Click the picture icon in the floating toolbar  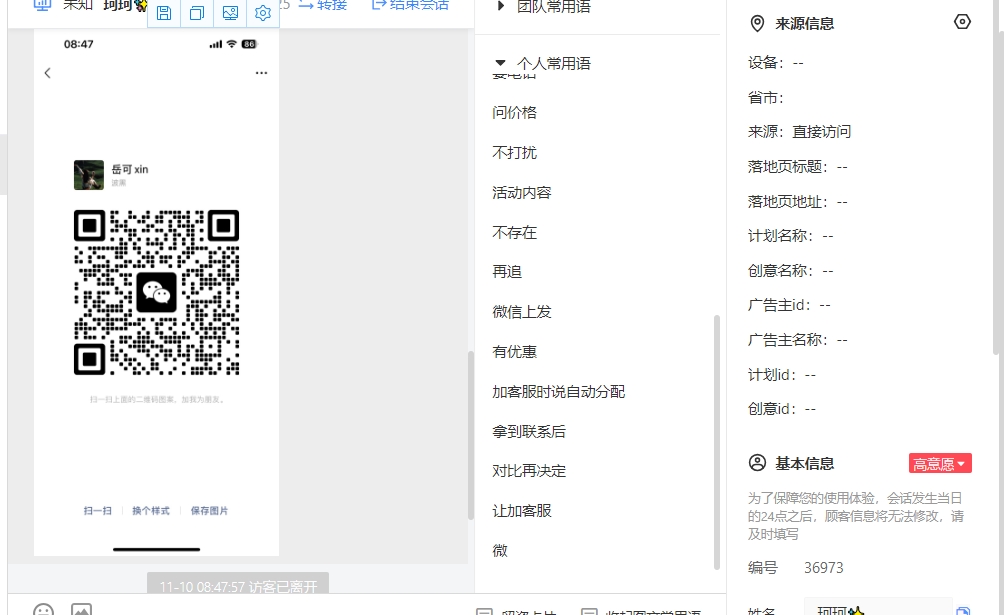coord(230,13)
